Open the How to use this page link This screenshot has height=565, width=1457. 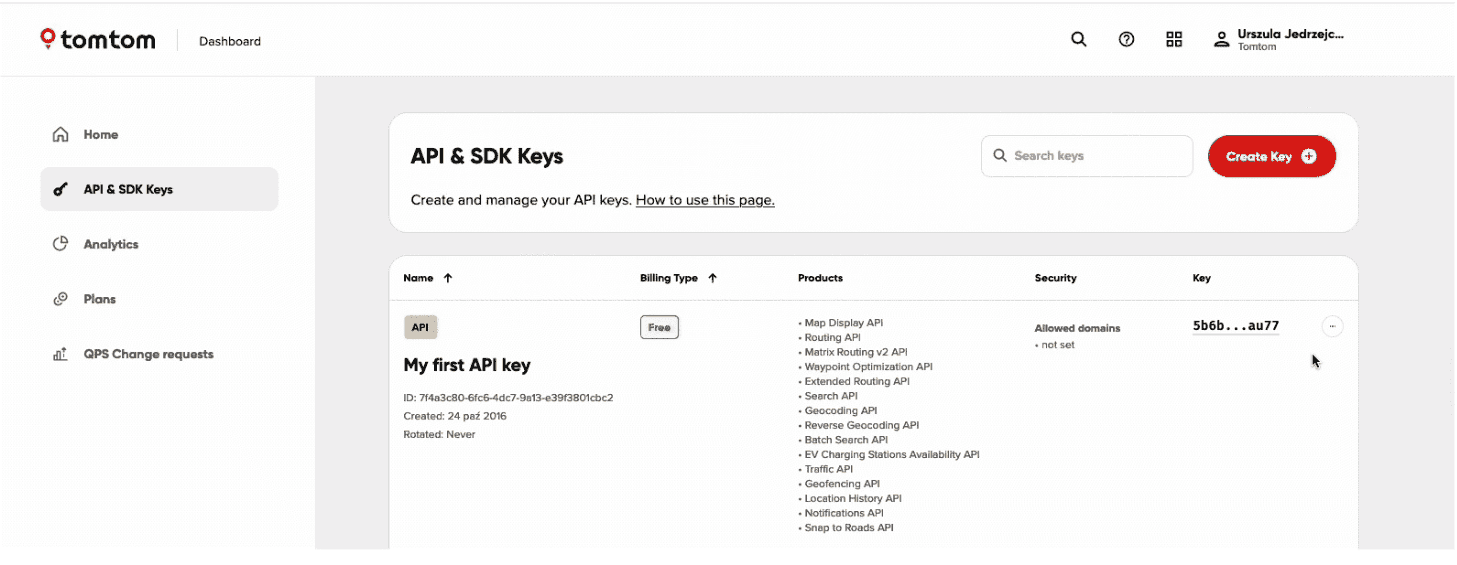point(705,200)
